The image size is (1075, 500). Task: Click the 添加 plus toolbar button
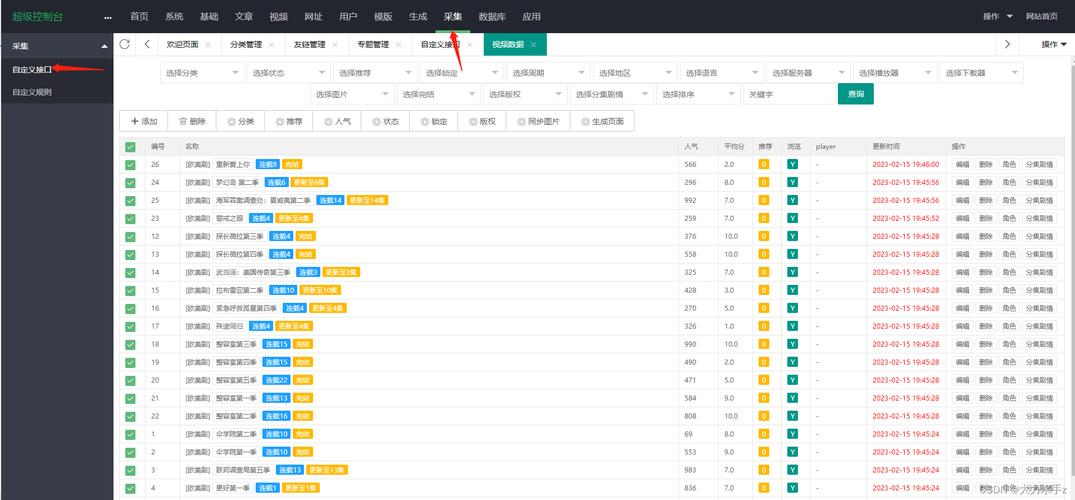pyautogui.click(x=144, y=121)
